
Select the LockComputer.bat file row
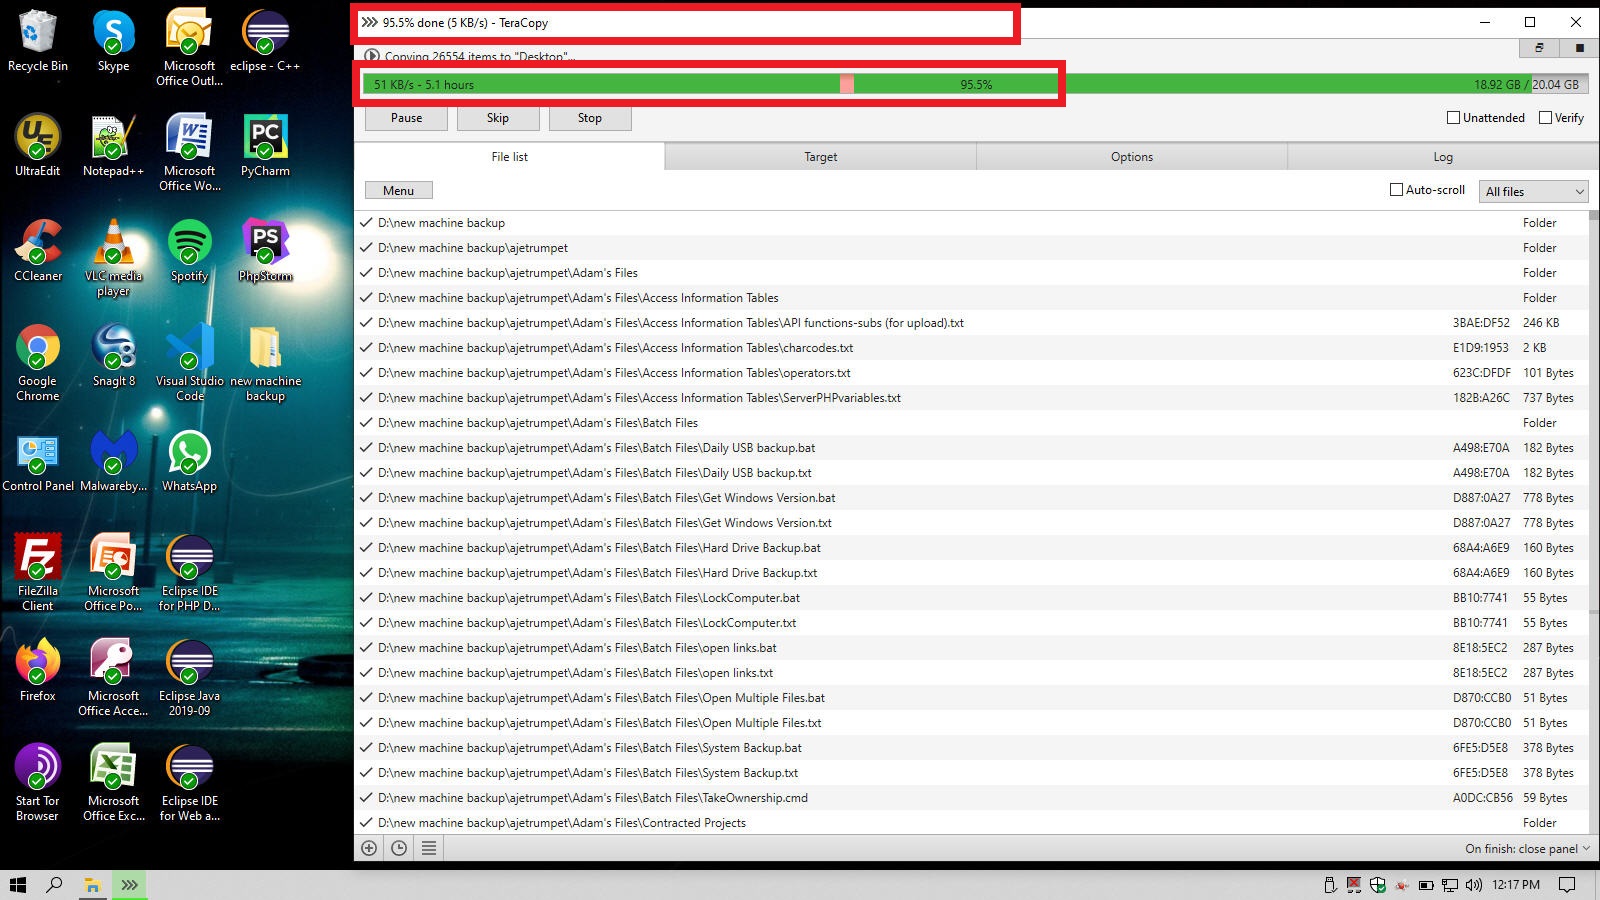(972, 598)
